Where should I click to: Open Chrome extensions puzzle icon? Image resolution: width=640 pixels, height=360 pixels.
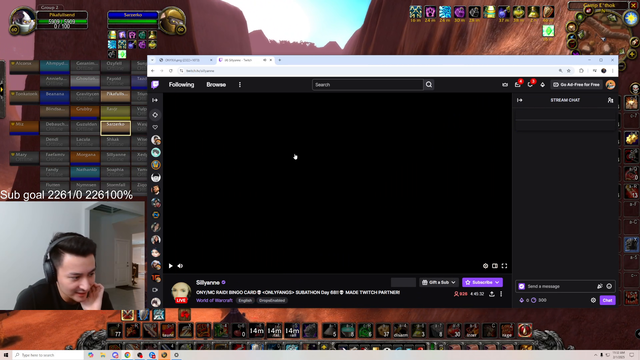[x=581, y=71]
